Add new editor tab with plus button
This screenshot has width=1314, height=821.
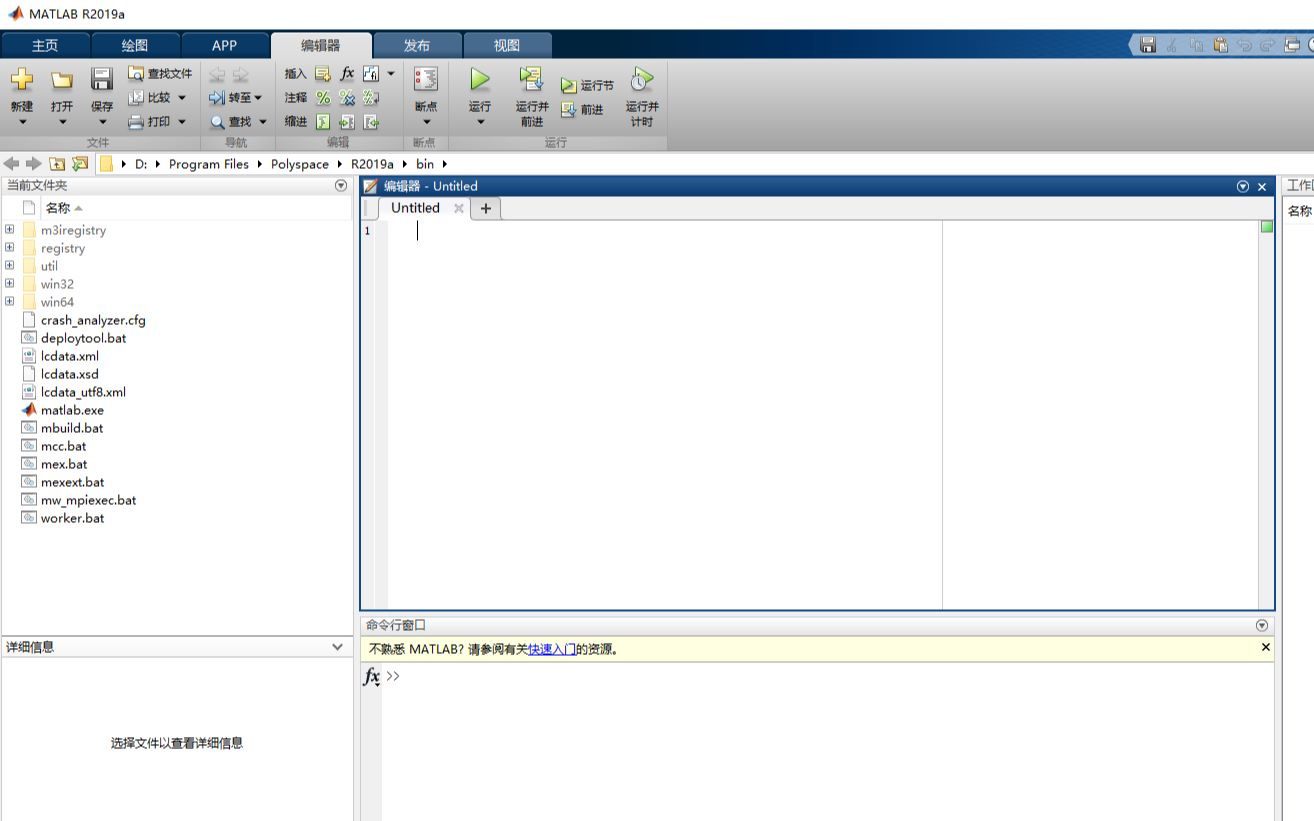(486, 208)
